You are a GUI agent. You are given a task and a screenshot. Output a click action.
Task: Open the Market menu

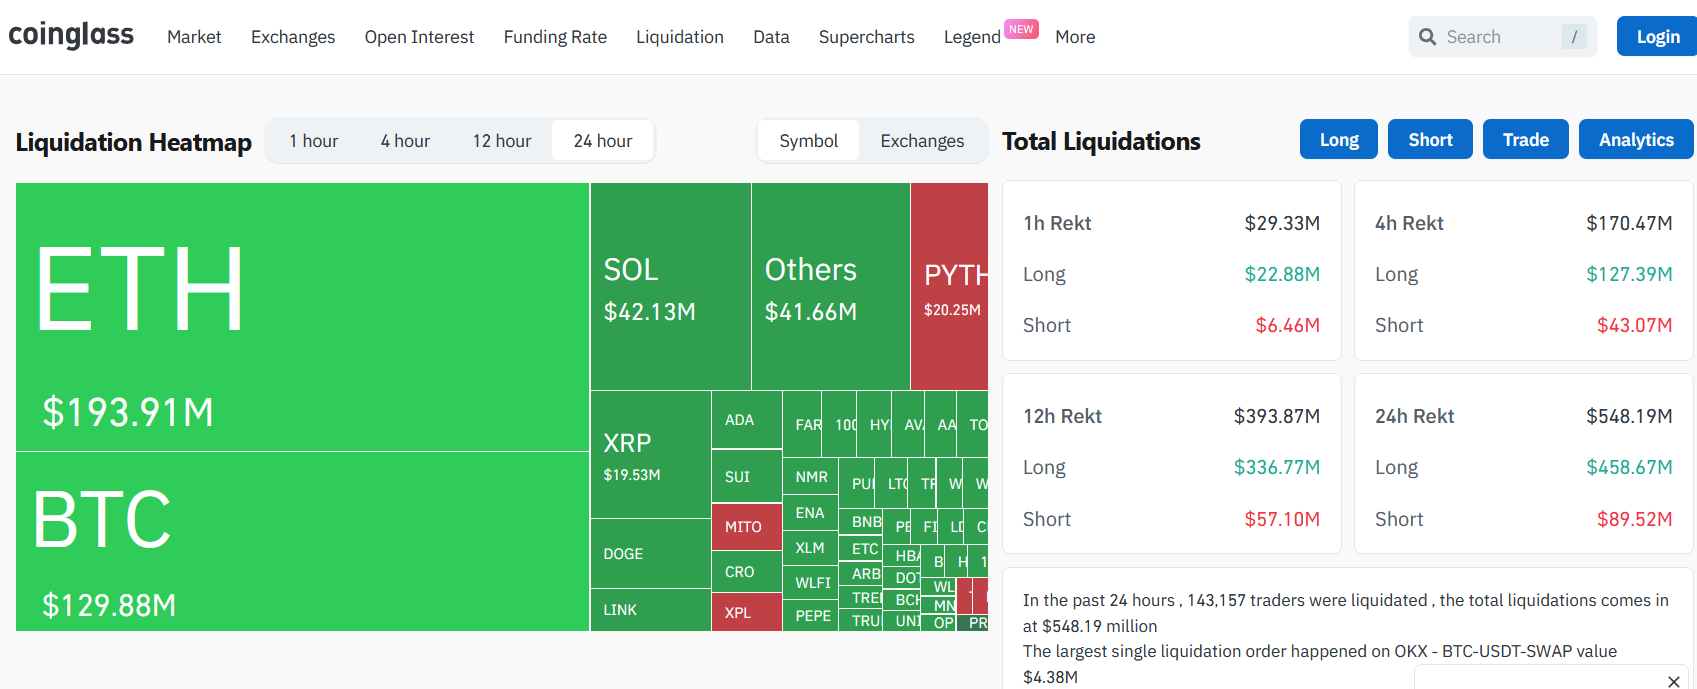(x=194, y=37)
